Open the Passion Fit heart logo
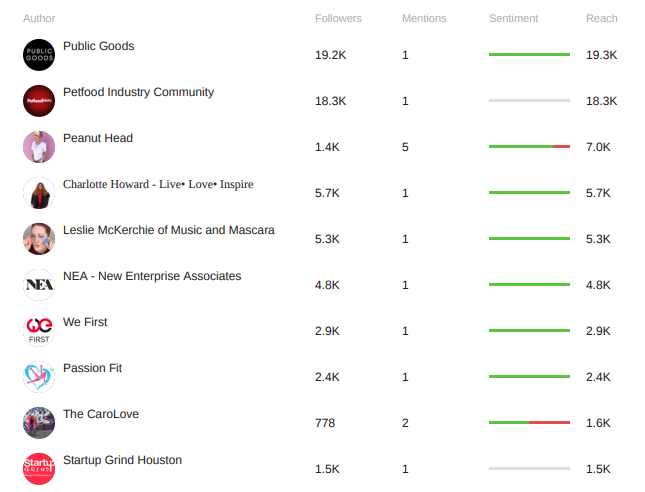Viewport: 645px width, 492px height. tap(39, 377)
